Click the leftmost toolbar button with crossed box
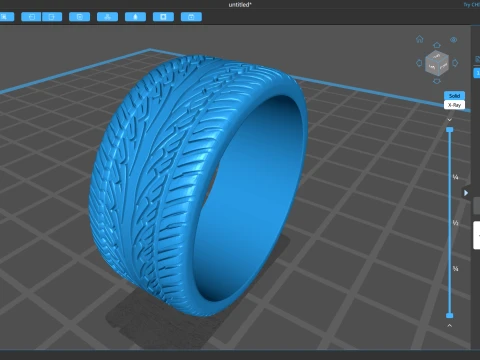The image size is (480, 360). click(x=6, y=17)
